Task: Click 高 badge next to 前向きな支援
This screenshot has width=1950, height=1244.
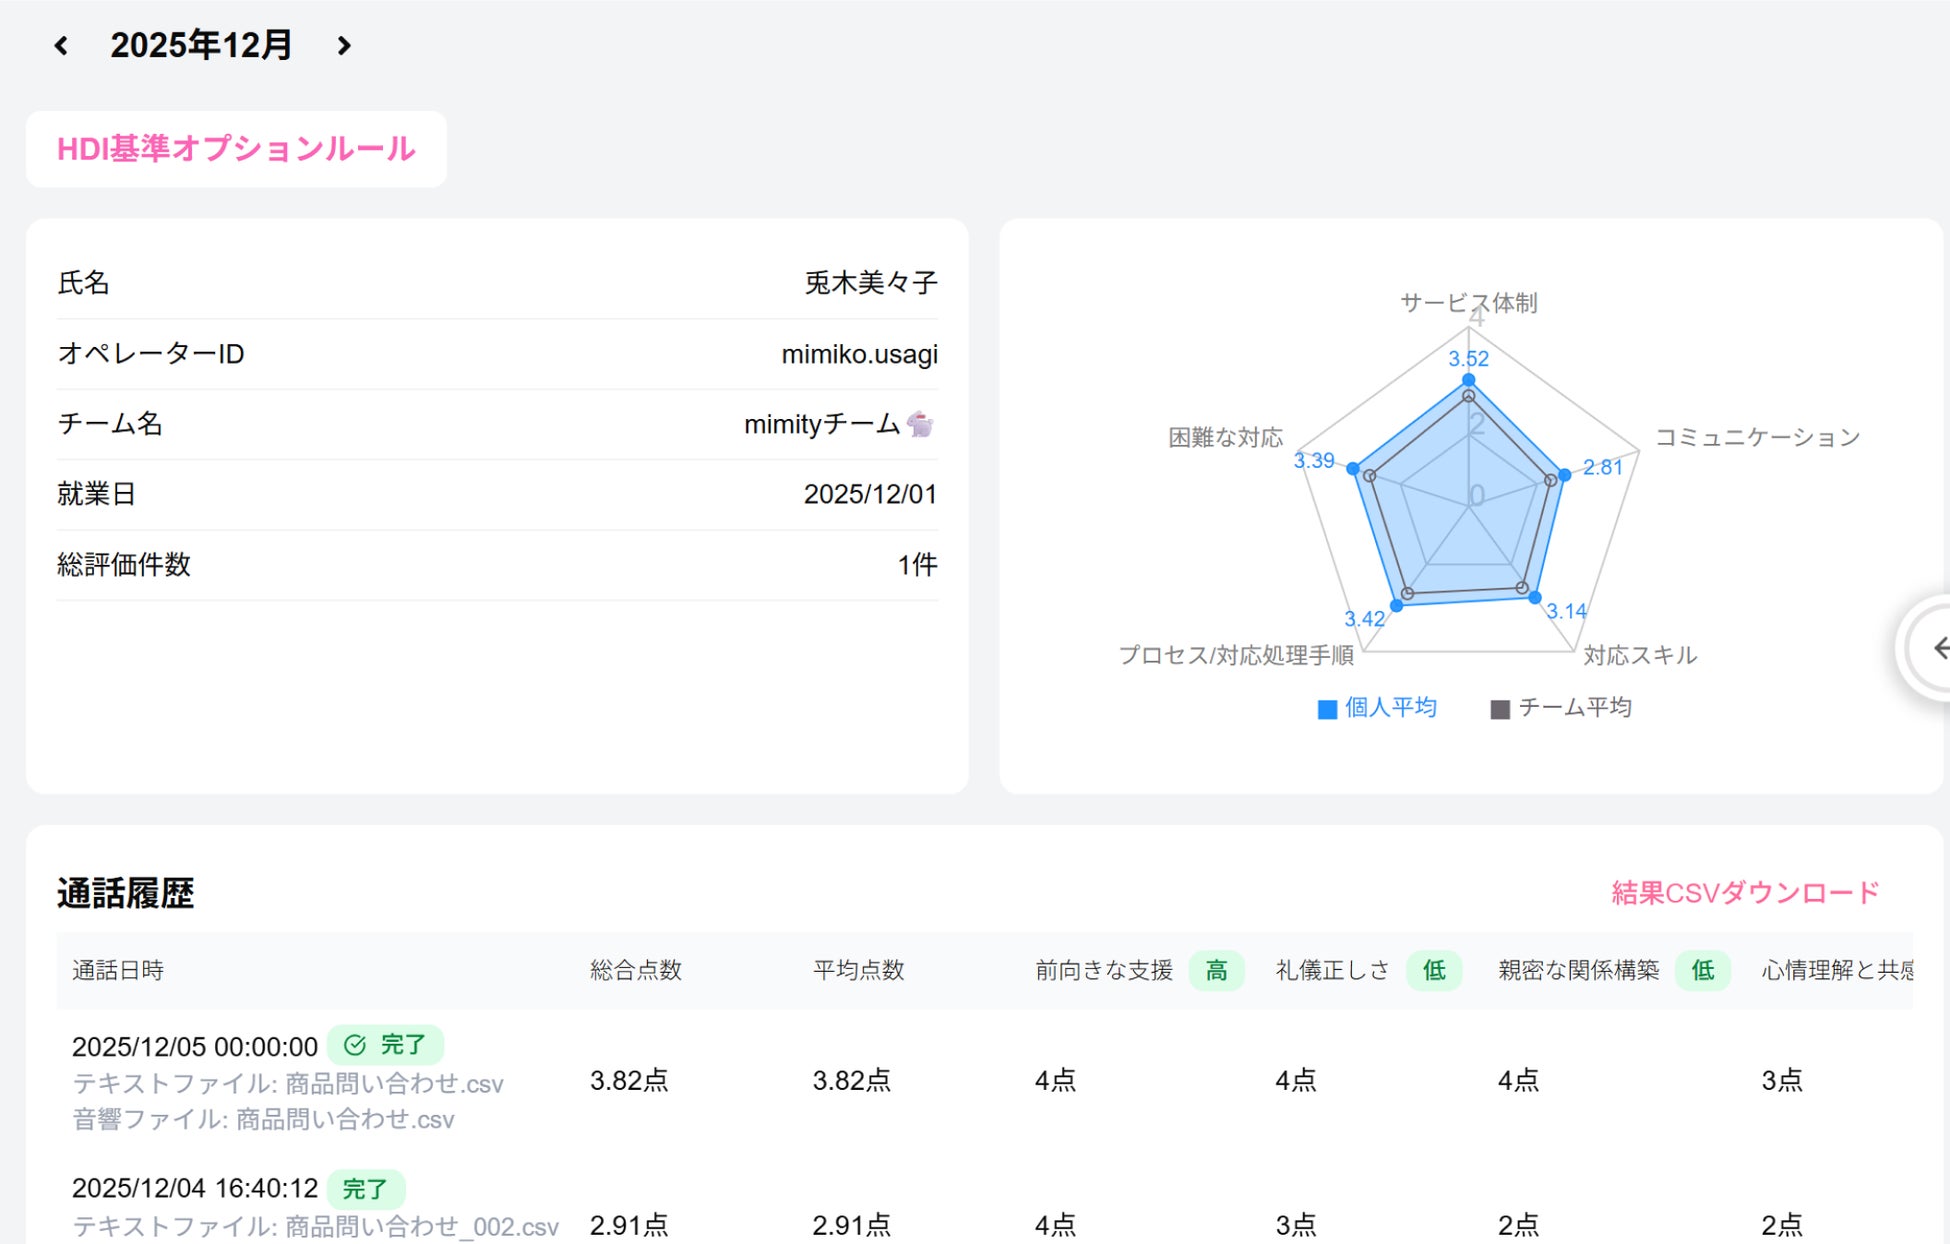Action: [1216, 970]
